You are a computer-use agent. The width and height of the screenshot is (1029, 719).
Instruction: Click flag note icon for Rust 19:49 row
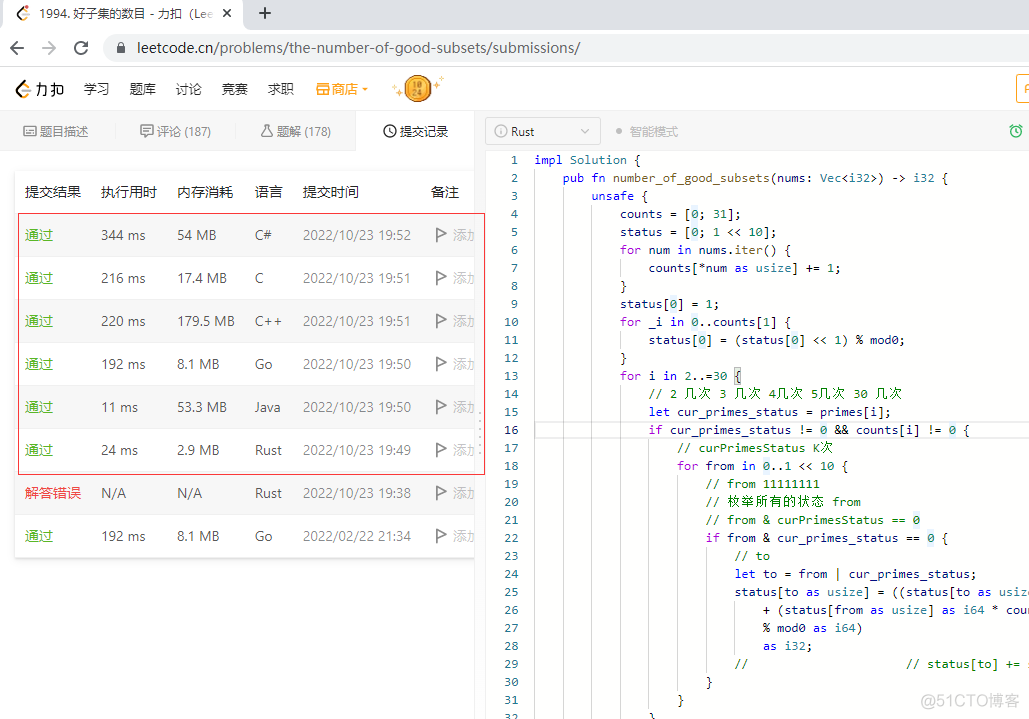441,450
